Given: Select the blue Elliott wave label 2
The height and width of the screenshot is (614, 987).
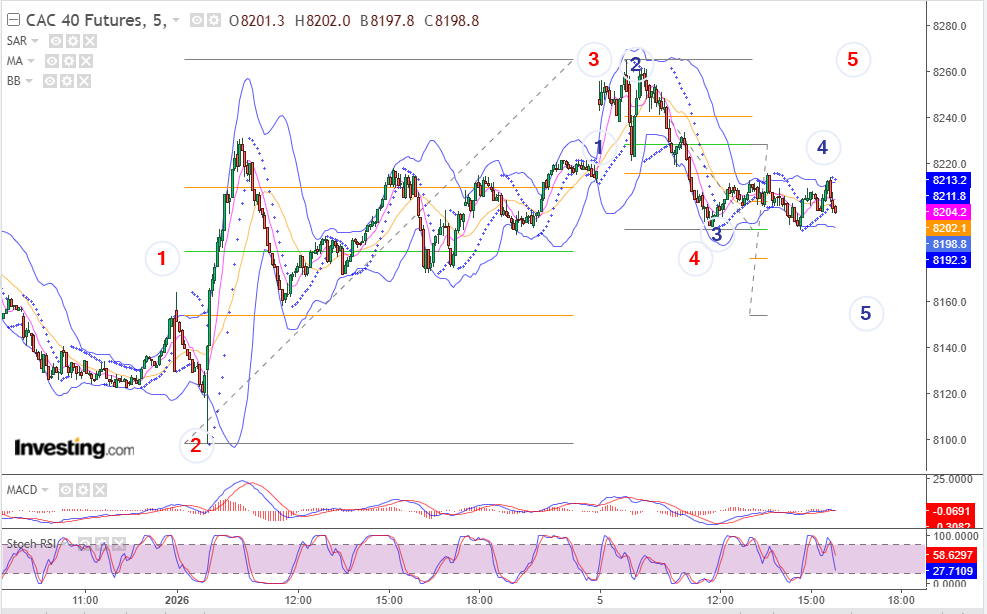Looking at the screenshot, I should 635,64.
